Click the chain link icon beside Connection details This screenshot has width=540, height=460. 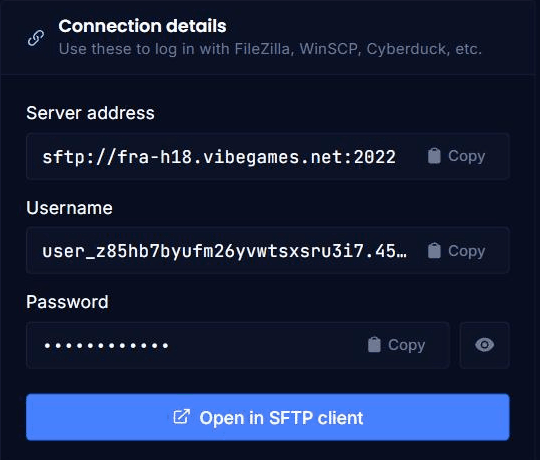[36, 38]
